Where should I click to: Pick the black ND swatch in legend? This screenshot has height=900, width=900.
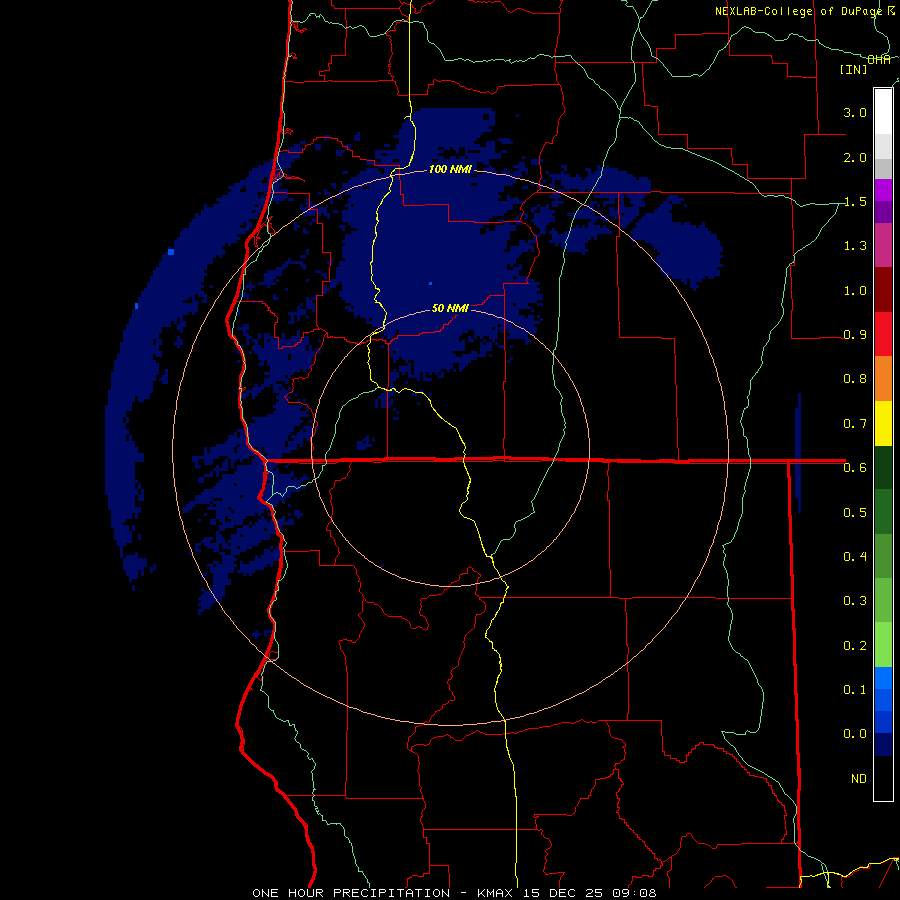(x=883, y=778)
